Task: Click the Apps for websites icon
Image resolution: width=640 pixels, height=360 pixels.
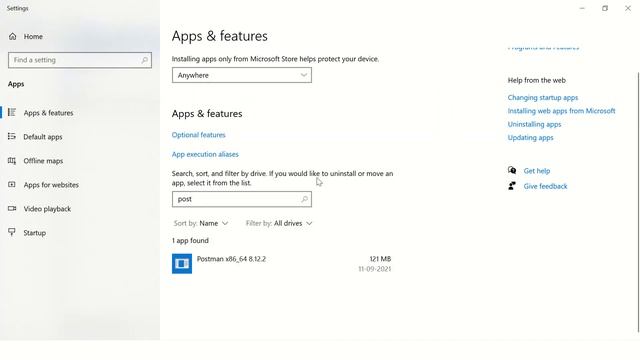Action: [x=12, y=184]
